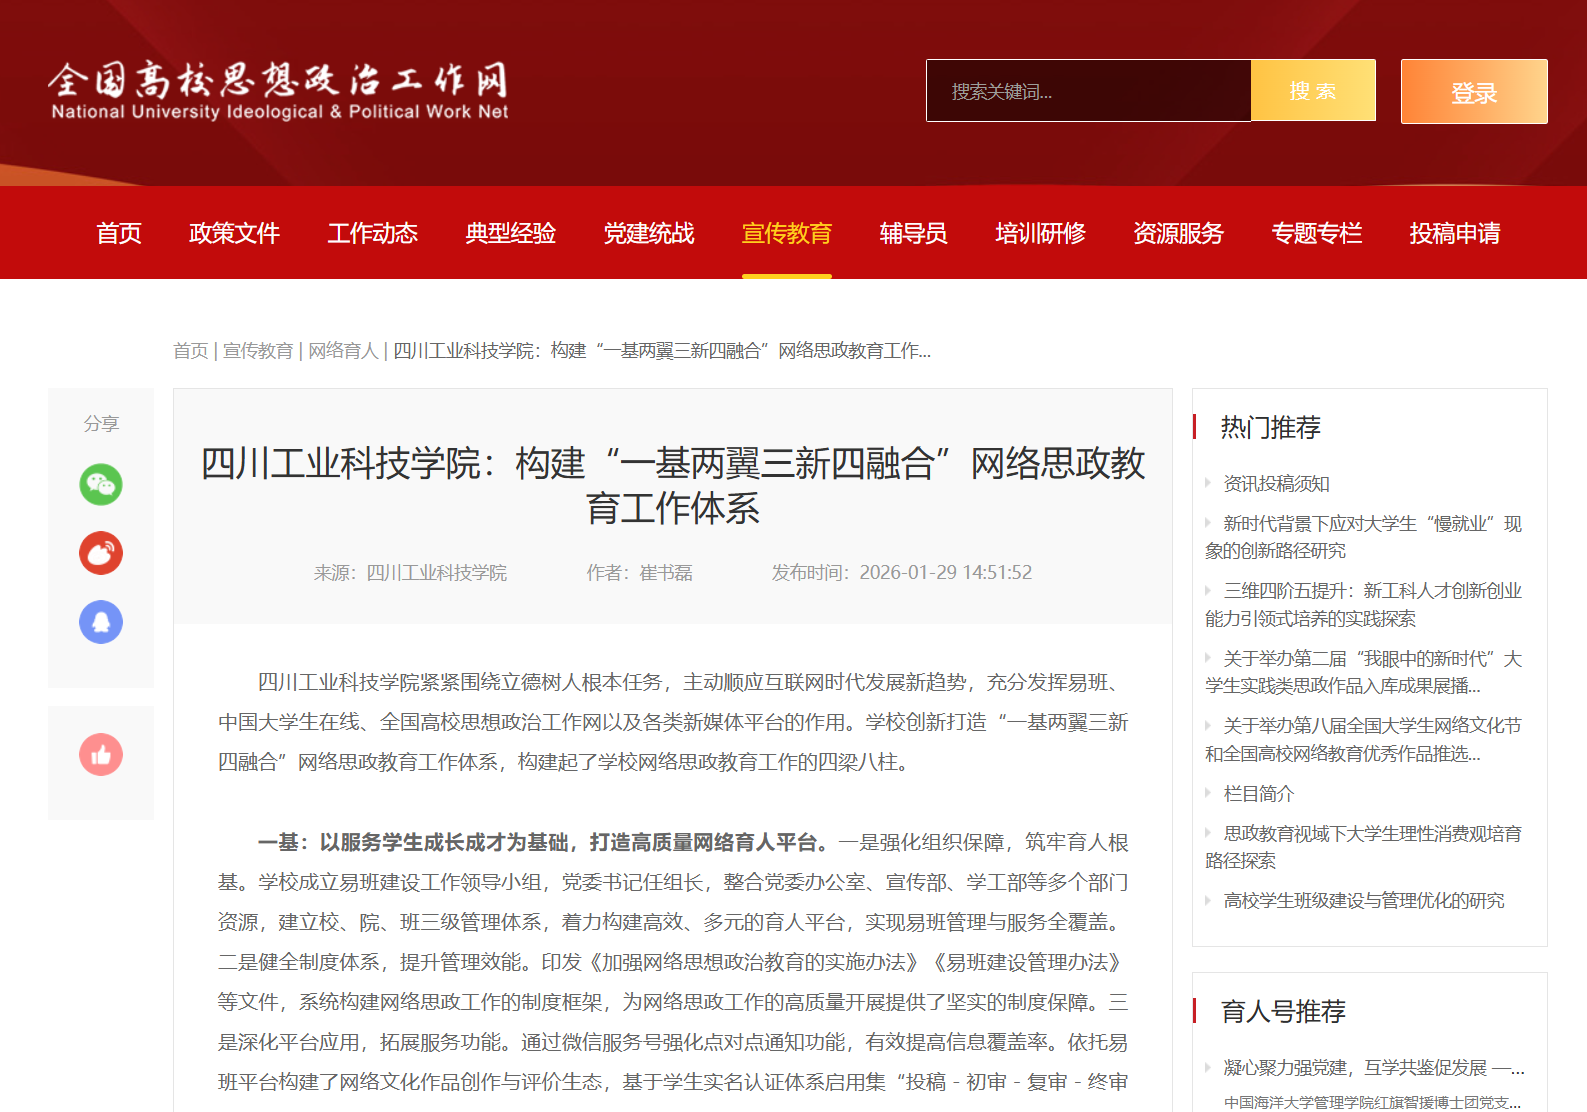The image size is (1587, 1112).
Task: Click 网络育人 breadcrumb link
Action: point(343,351)
